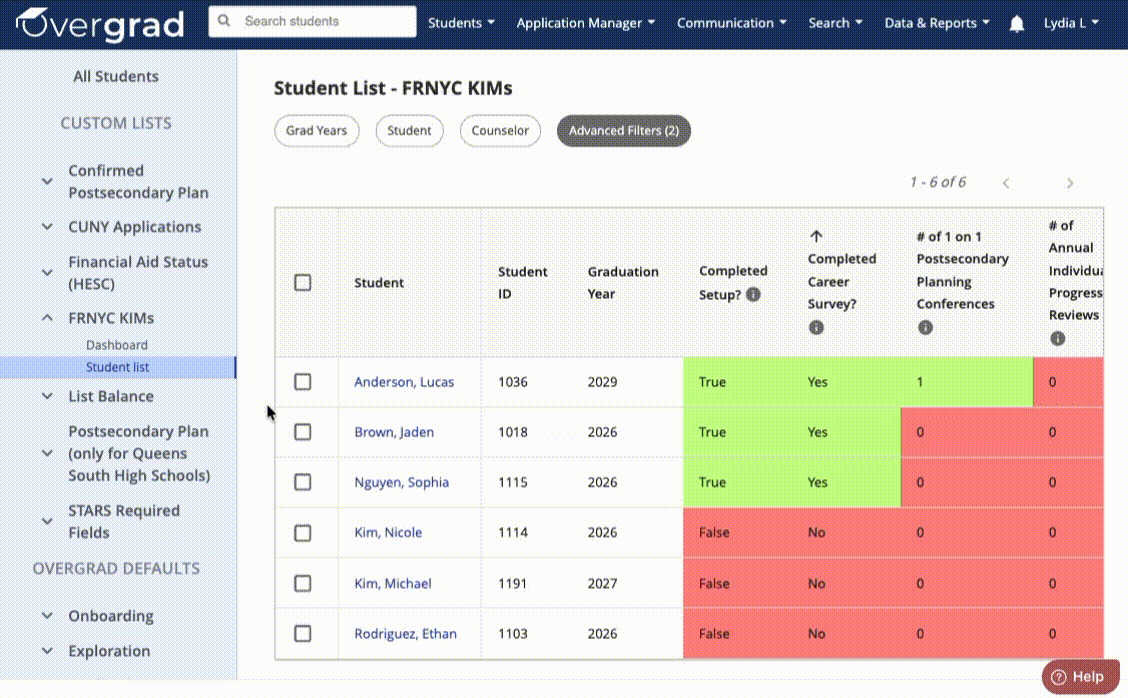Check the box for Nguyen, Sophia
Image resolution: width=1128 pixels, height=698 pixels.
coord(303,482)
